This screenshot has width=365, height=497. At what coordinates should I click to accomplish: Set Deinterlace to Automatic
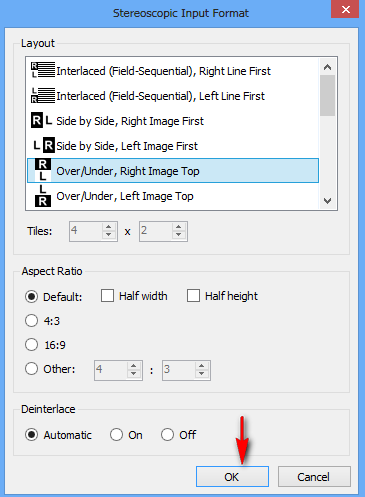tap(31, 435)
